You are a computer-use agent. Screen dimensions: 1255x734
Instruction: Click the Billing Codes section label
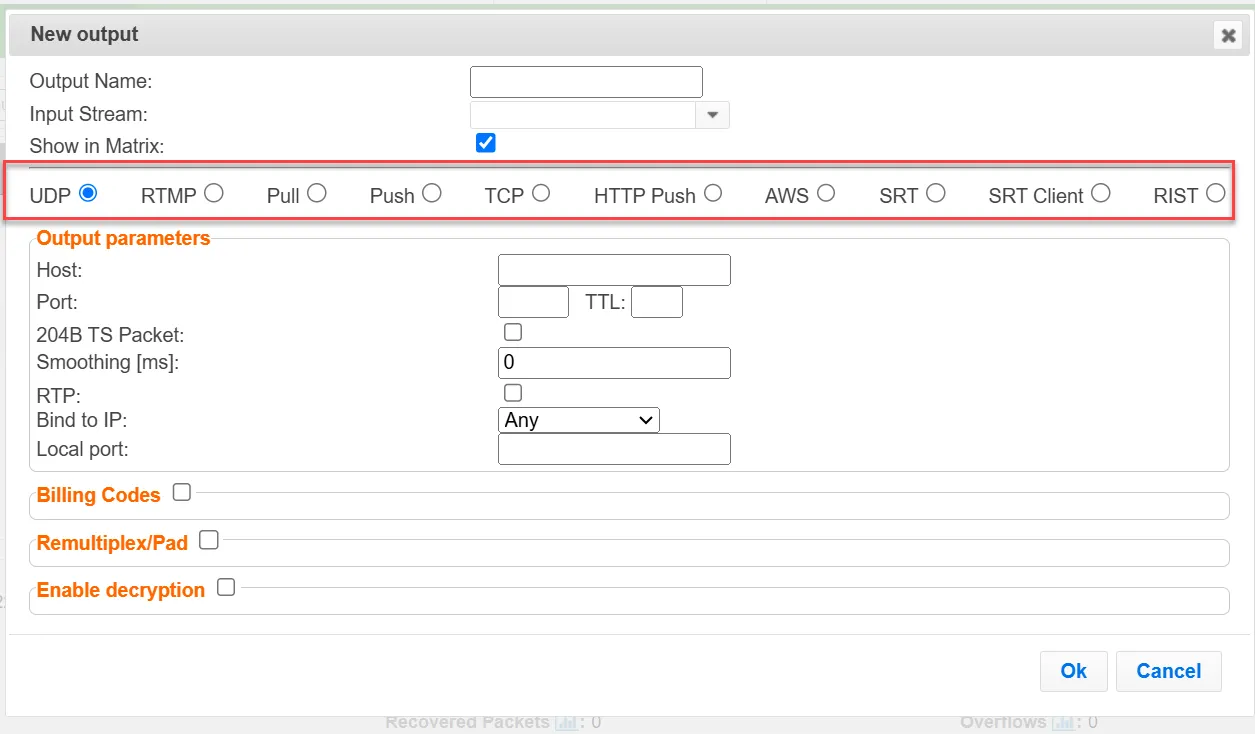click(x=98, y=495)
